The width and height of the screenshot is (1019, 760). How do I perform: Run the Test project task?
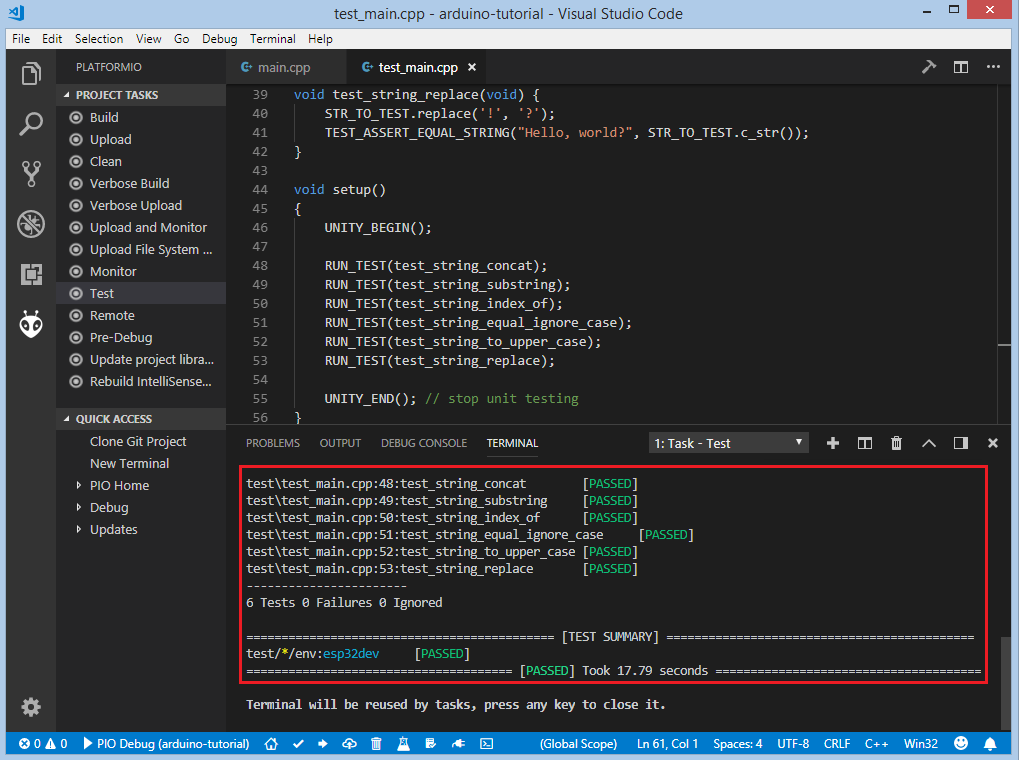click(x=141, y=294)
